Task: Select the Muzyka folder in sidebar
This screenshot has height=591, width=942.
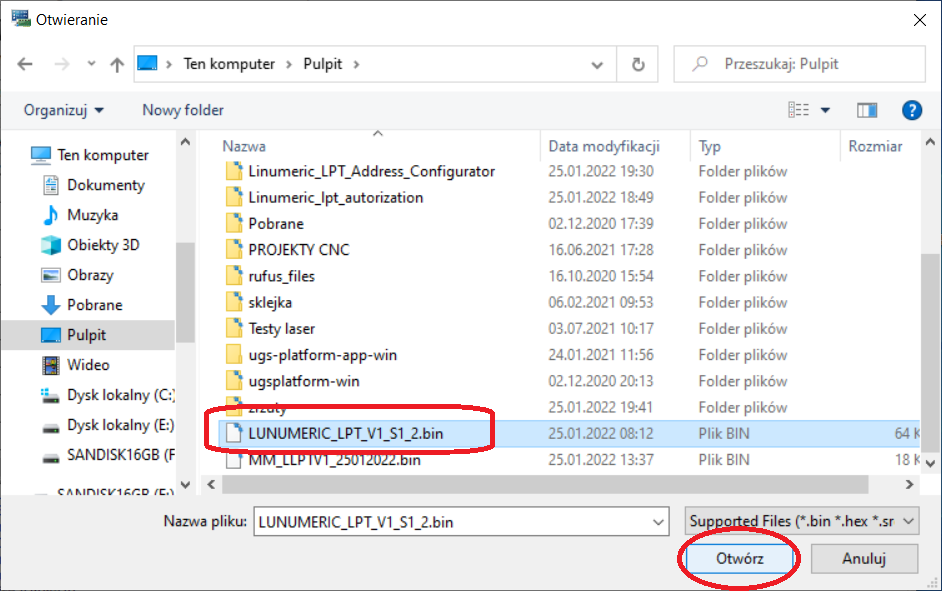Action: coord(92,215)
